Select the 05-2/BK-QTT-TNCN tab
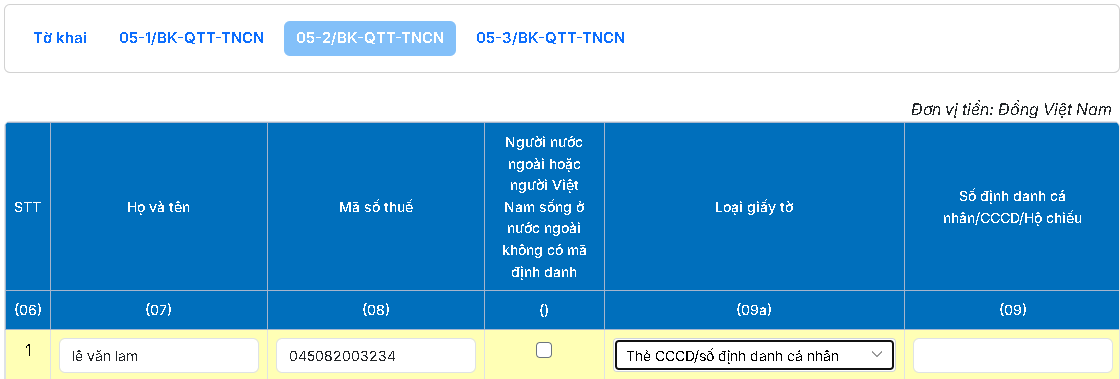This screenshot has width=1120, height=379. pyautogui.click(x=370, y=38)
